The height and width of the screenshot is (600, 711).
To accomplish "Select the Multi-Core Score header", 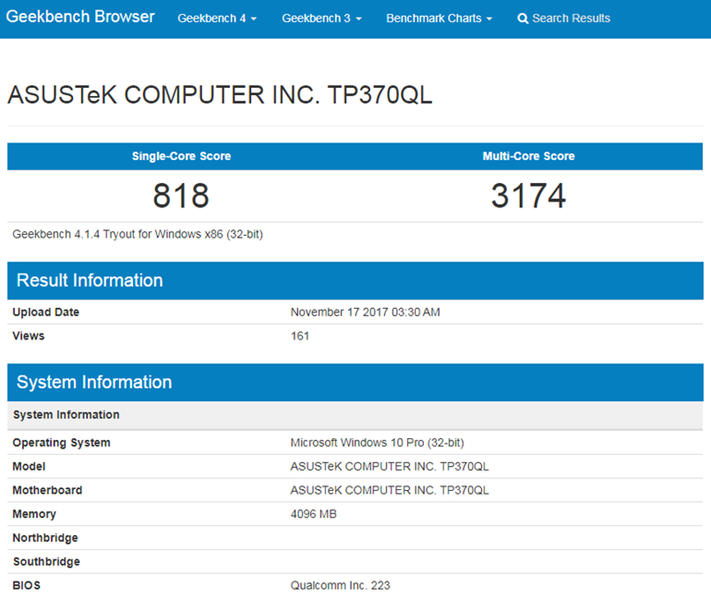I will point(529,156).
